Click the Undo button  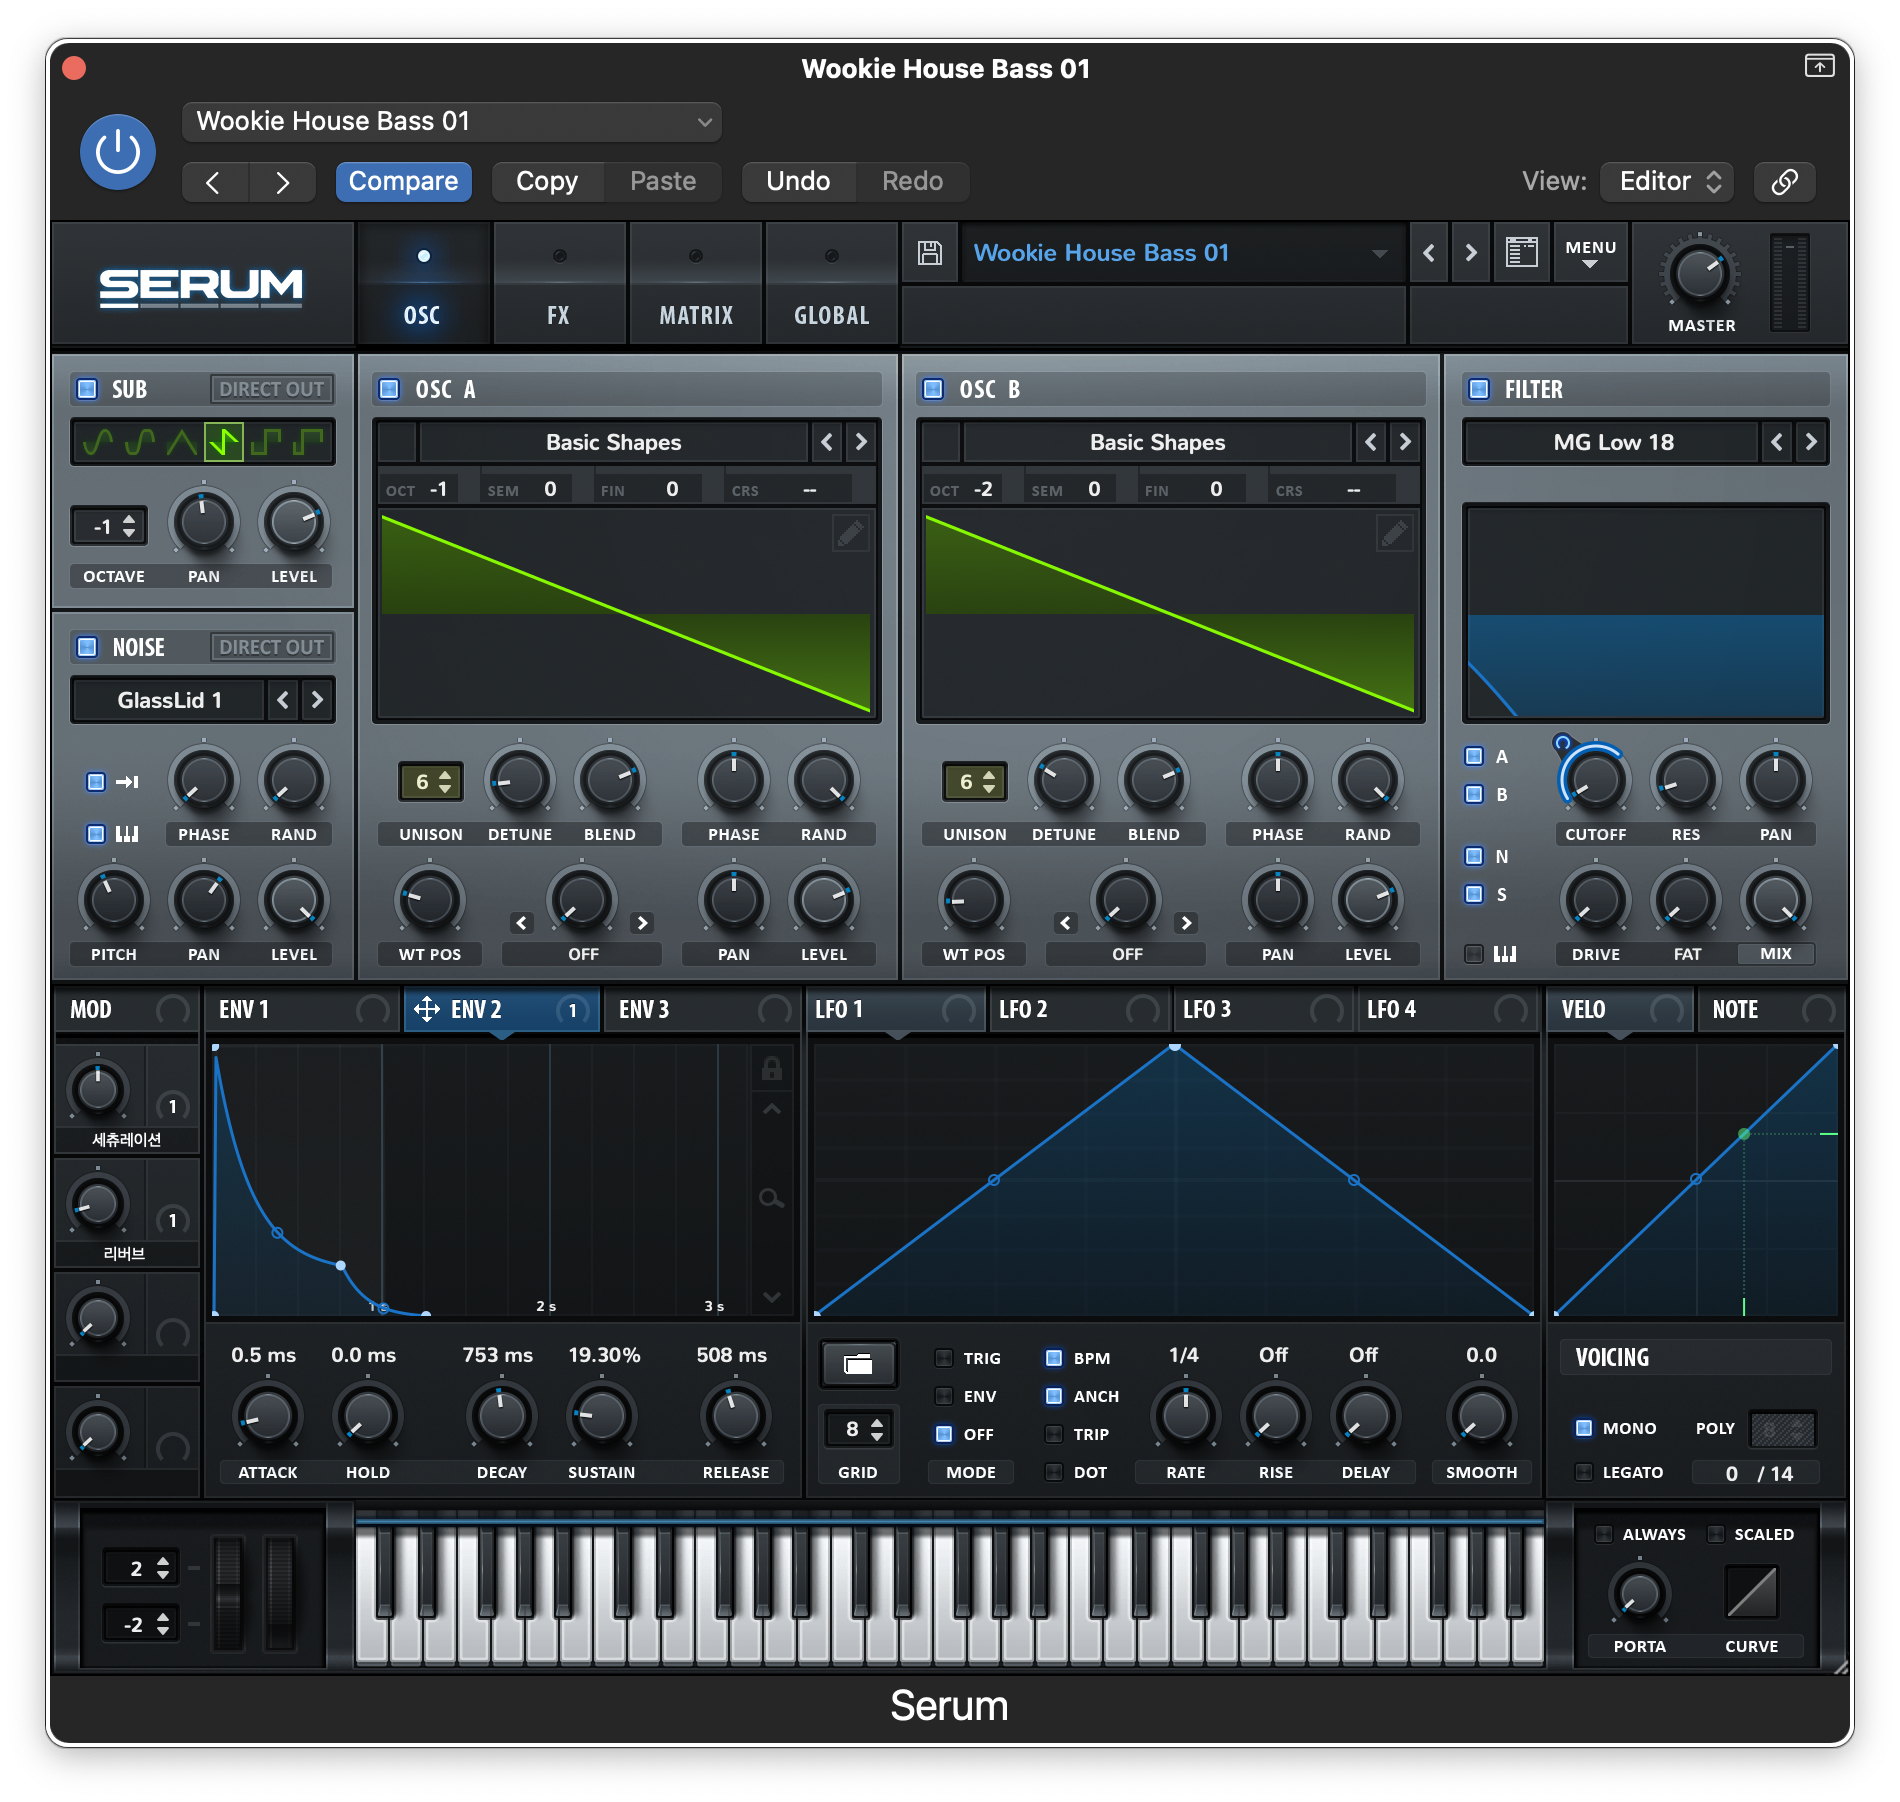798,181
